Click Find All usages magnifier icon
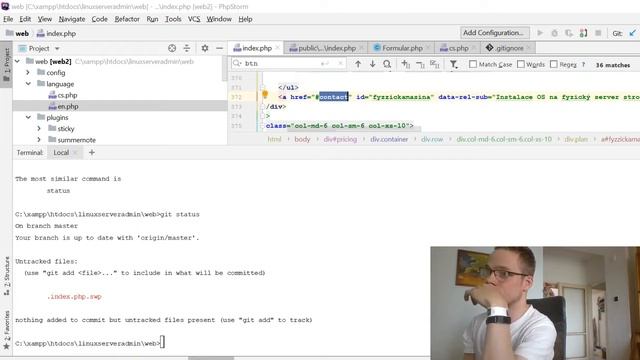This screenshot has width=640, height=360. 387,64
